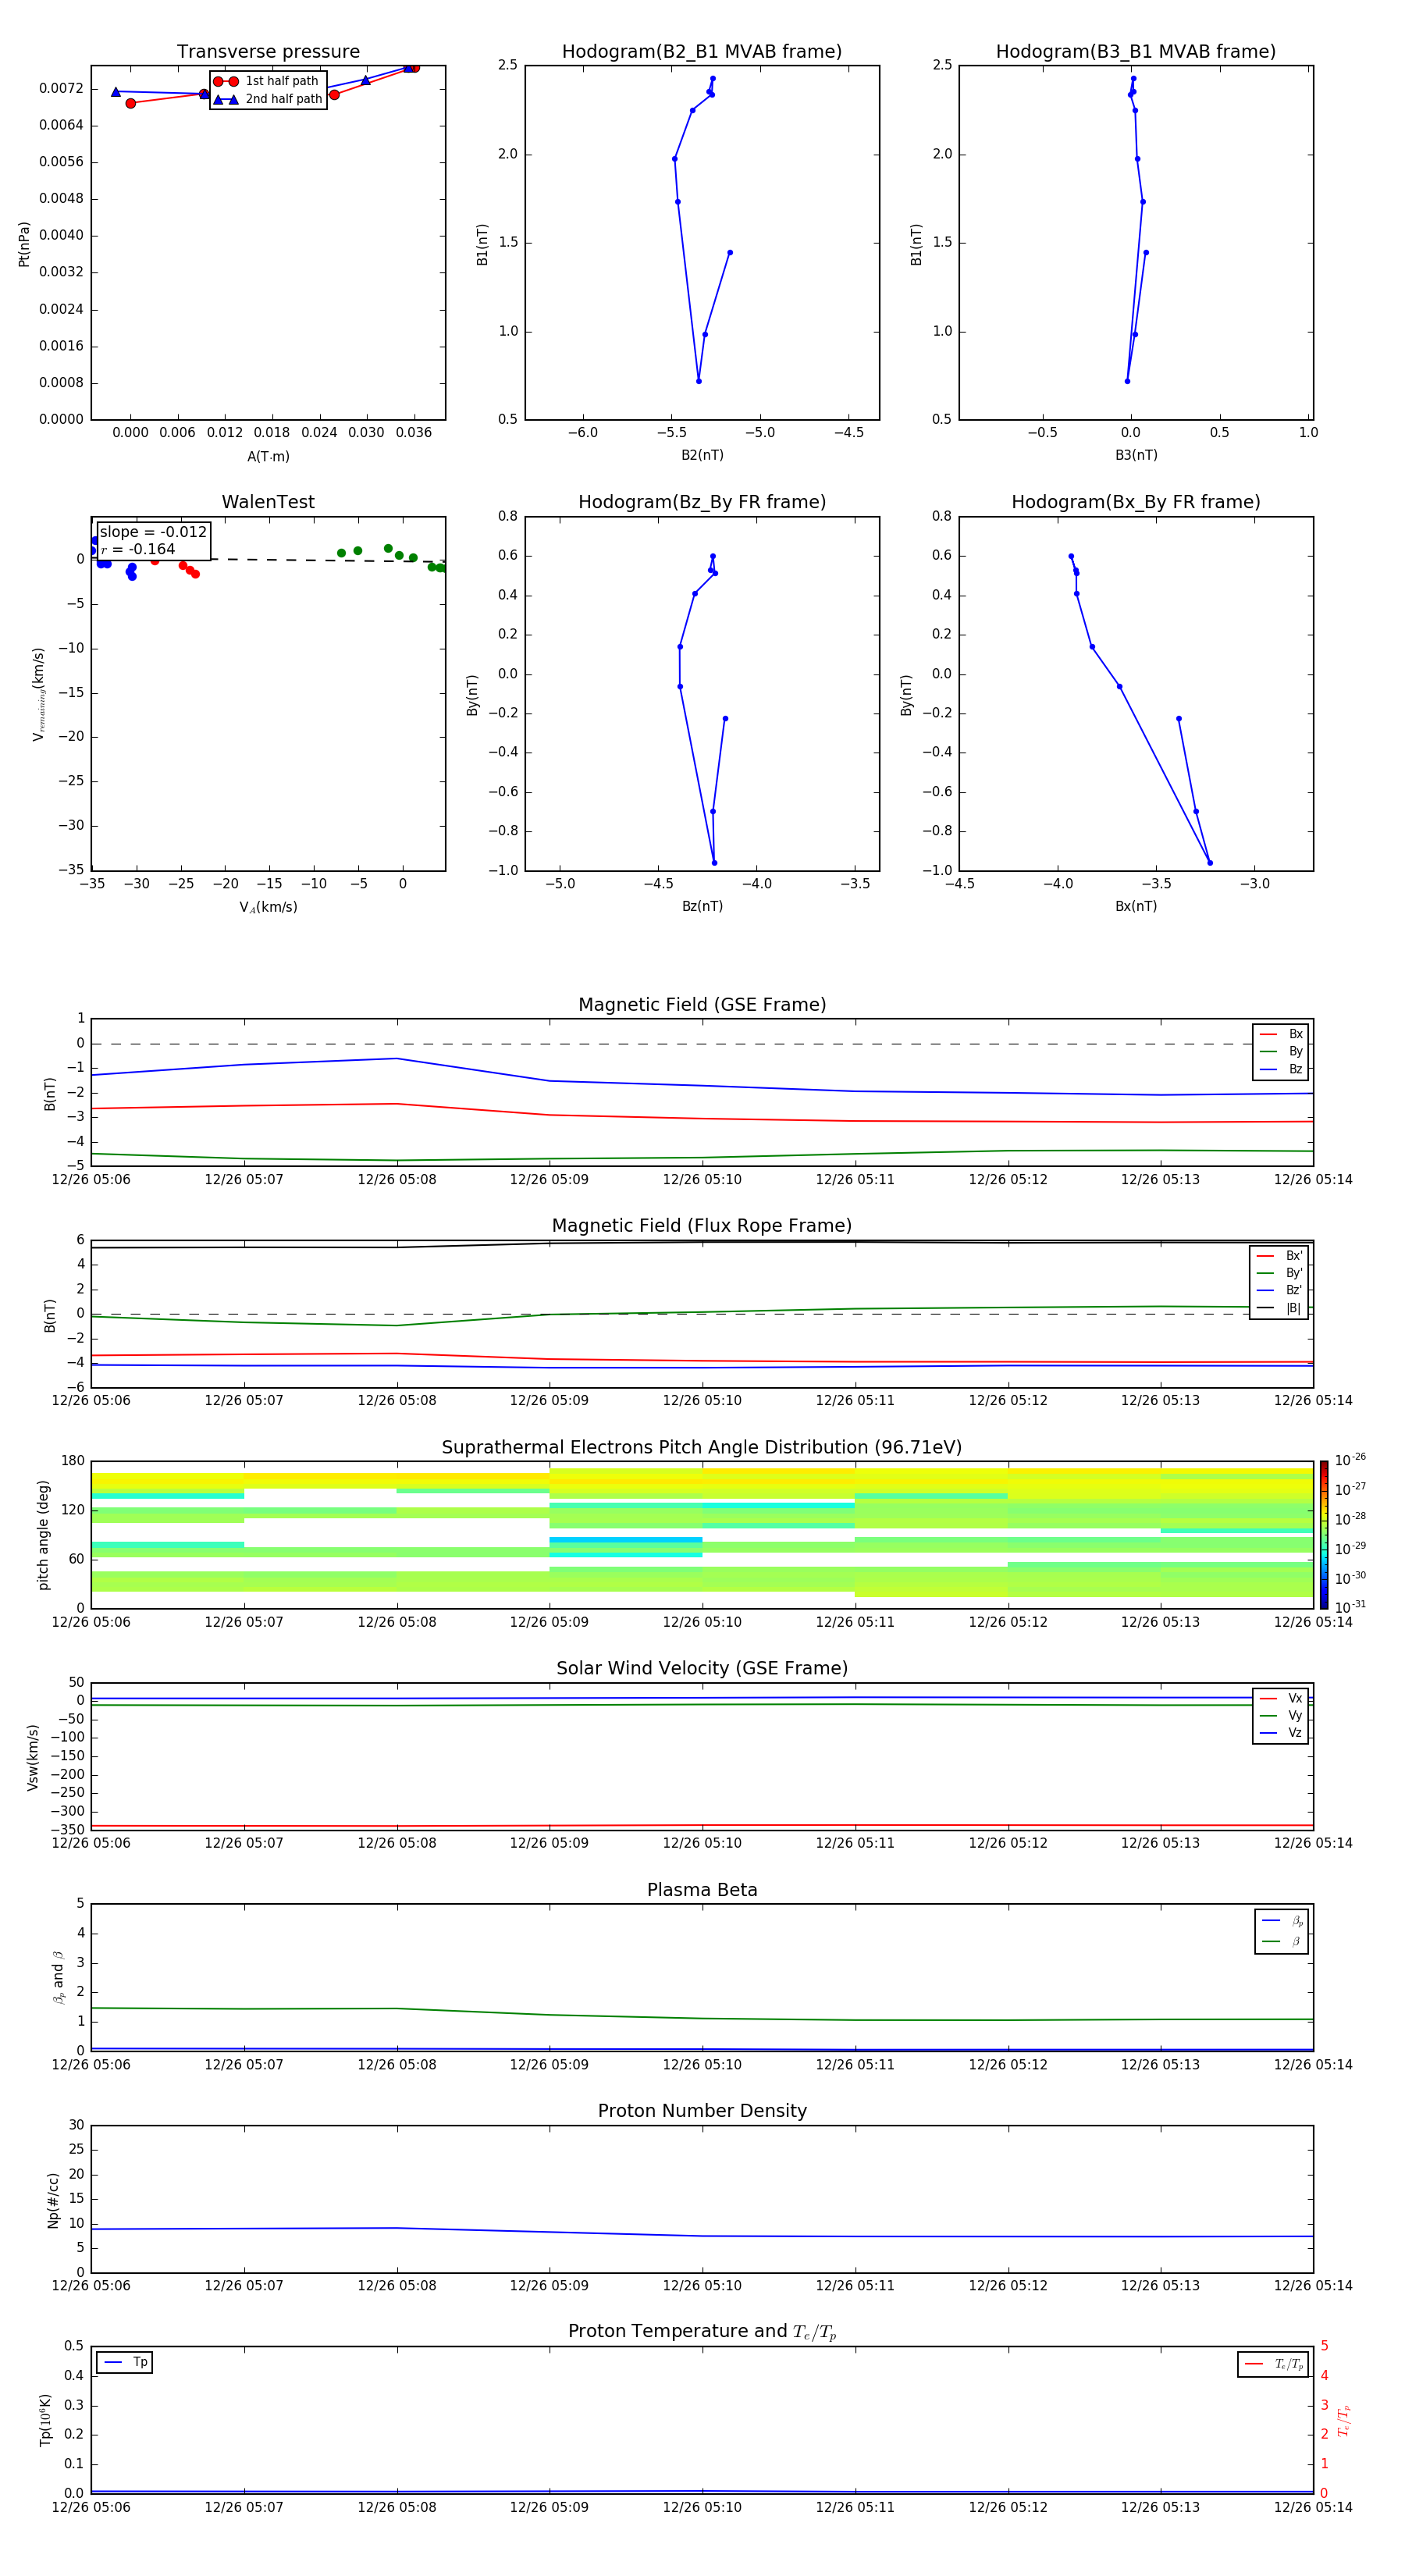The image size is (1405, 2576).
Task: Click the 'Vsw(km/s)' y-axis label
Action: [33, 1757]
